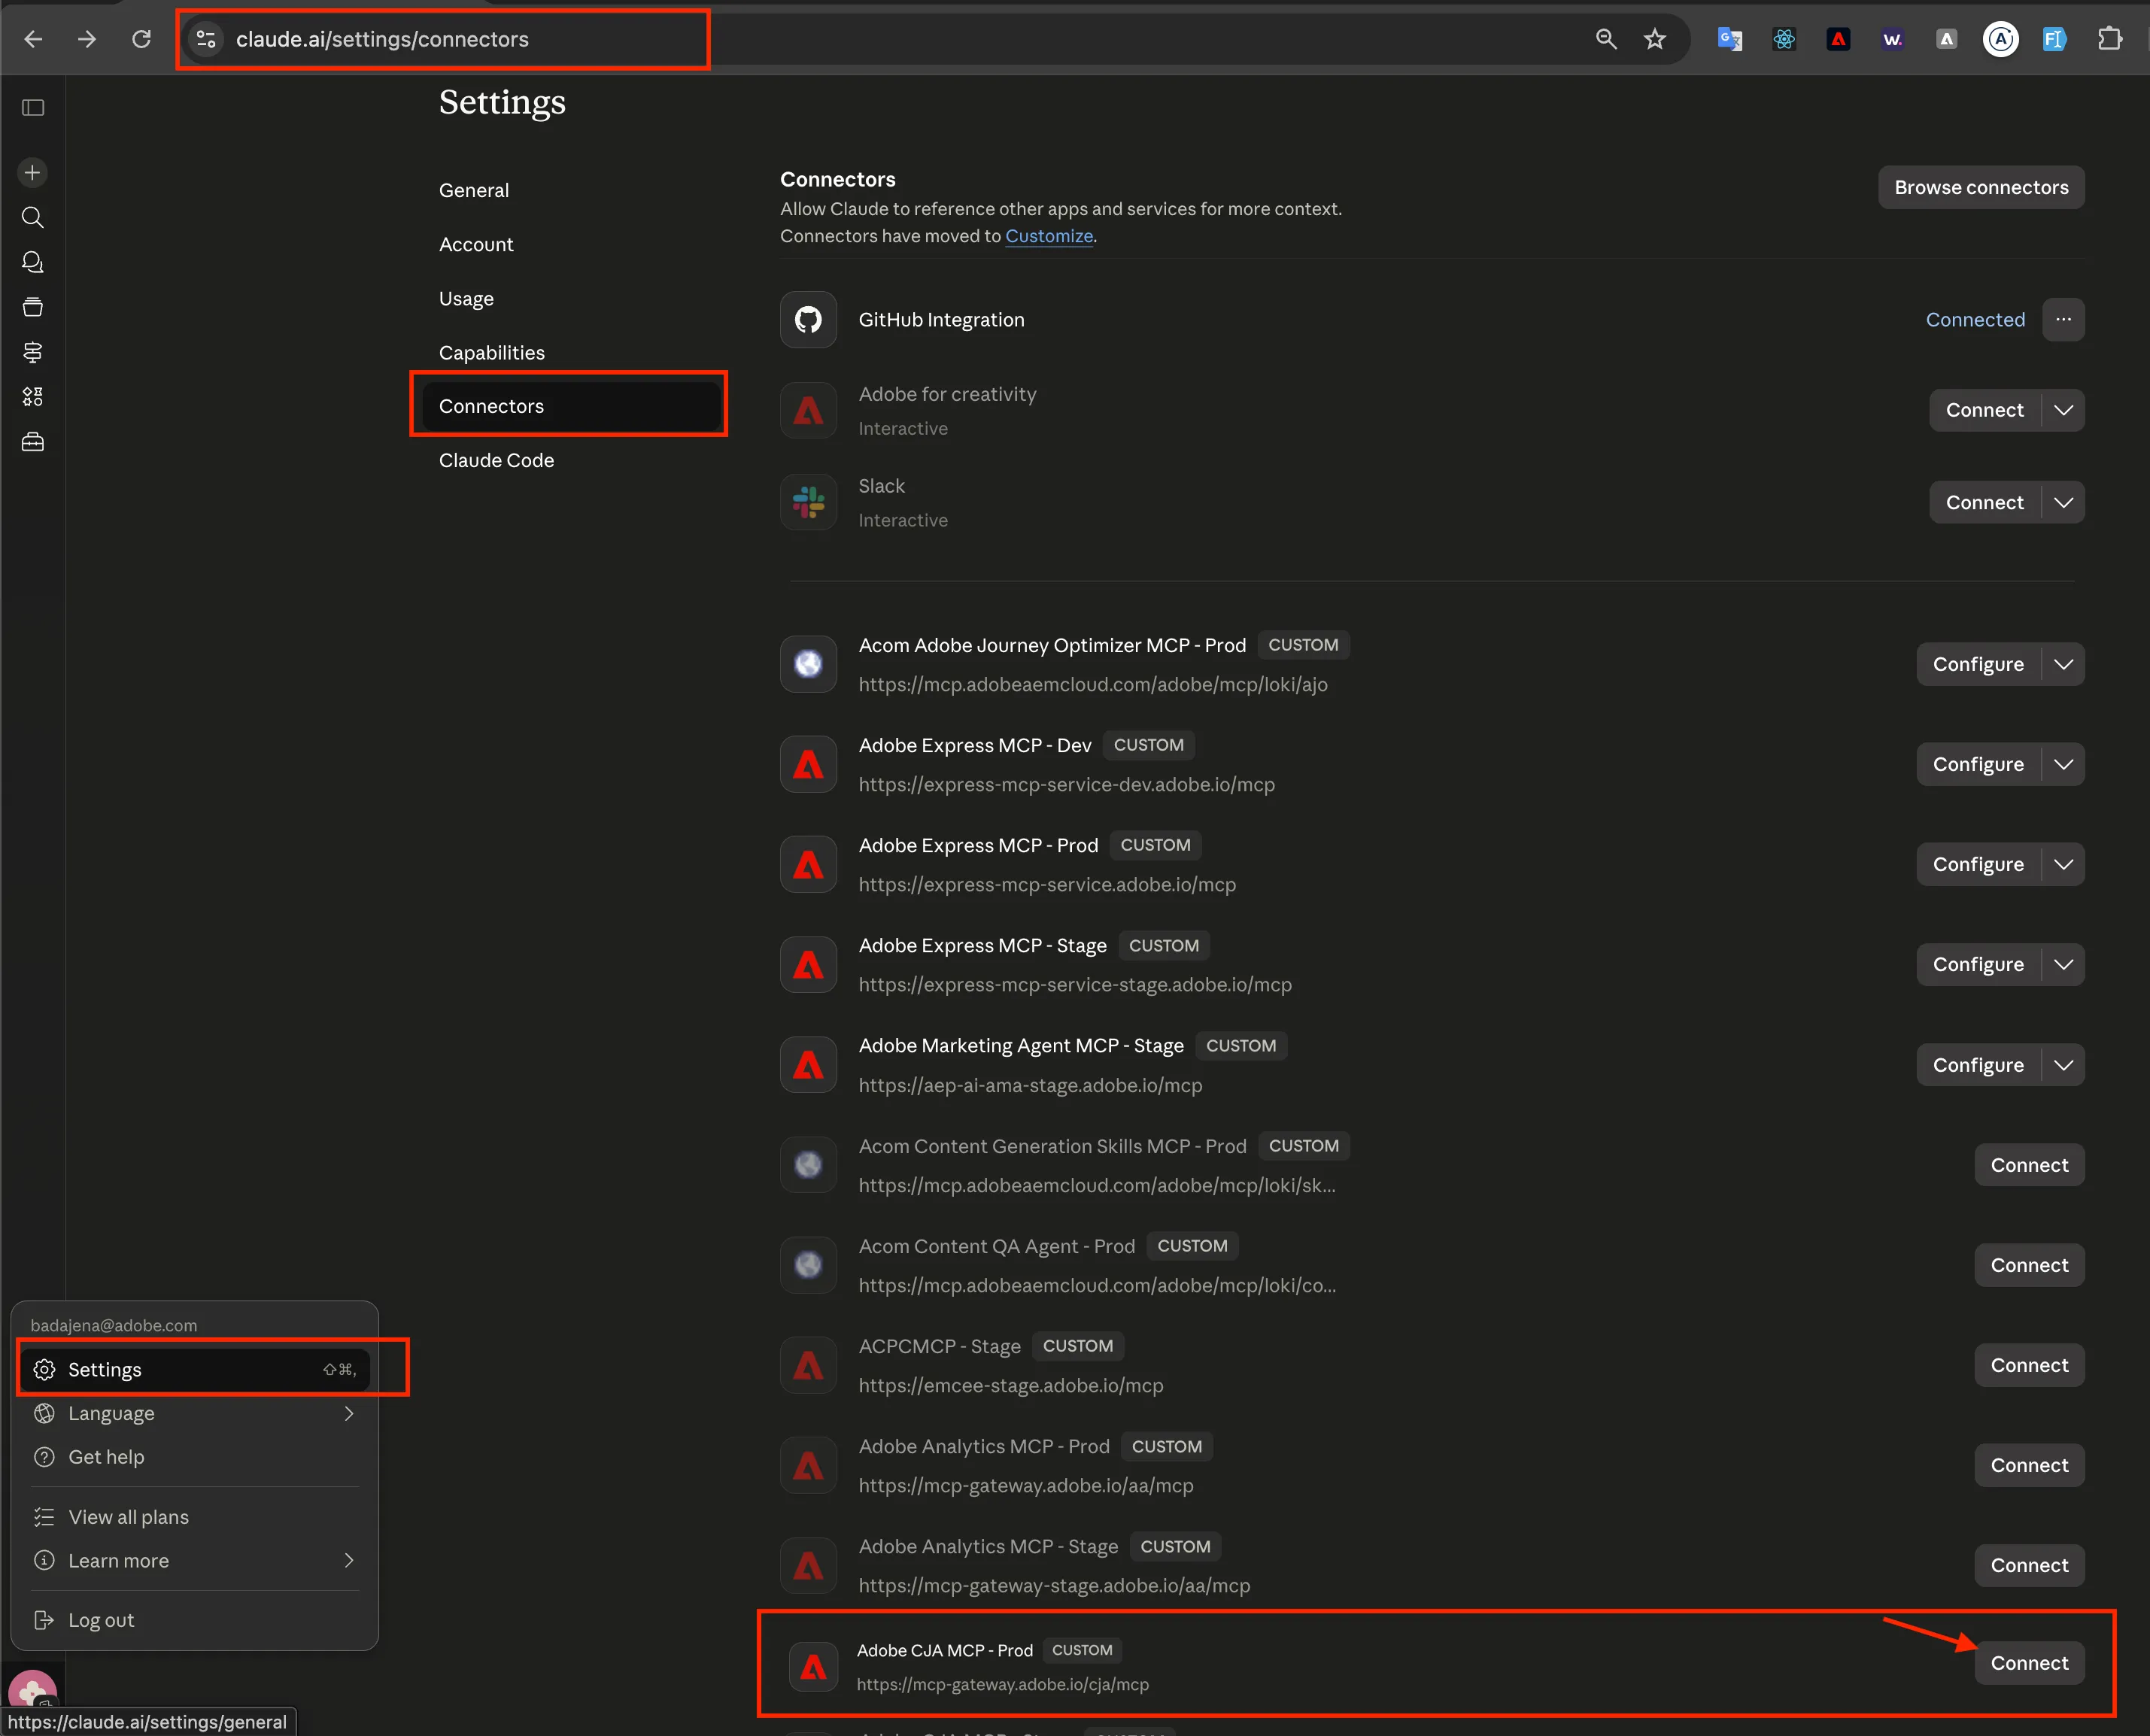Viewport: 2150px width, 1736px height.
Task: Open the browser extensions puzzle icon
Action: coord(2109,39)
